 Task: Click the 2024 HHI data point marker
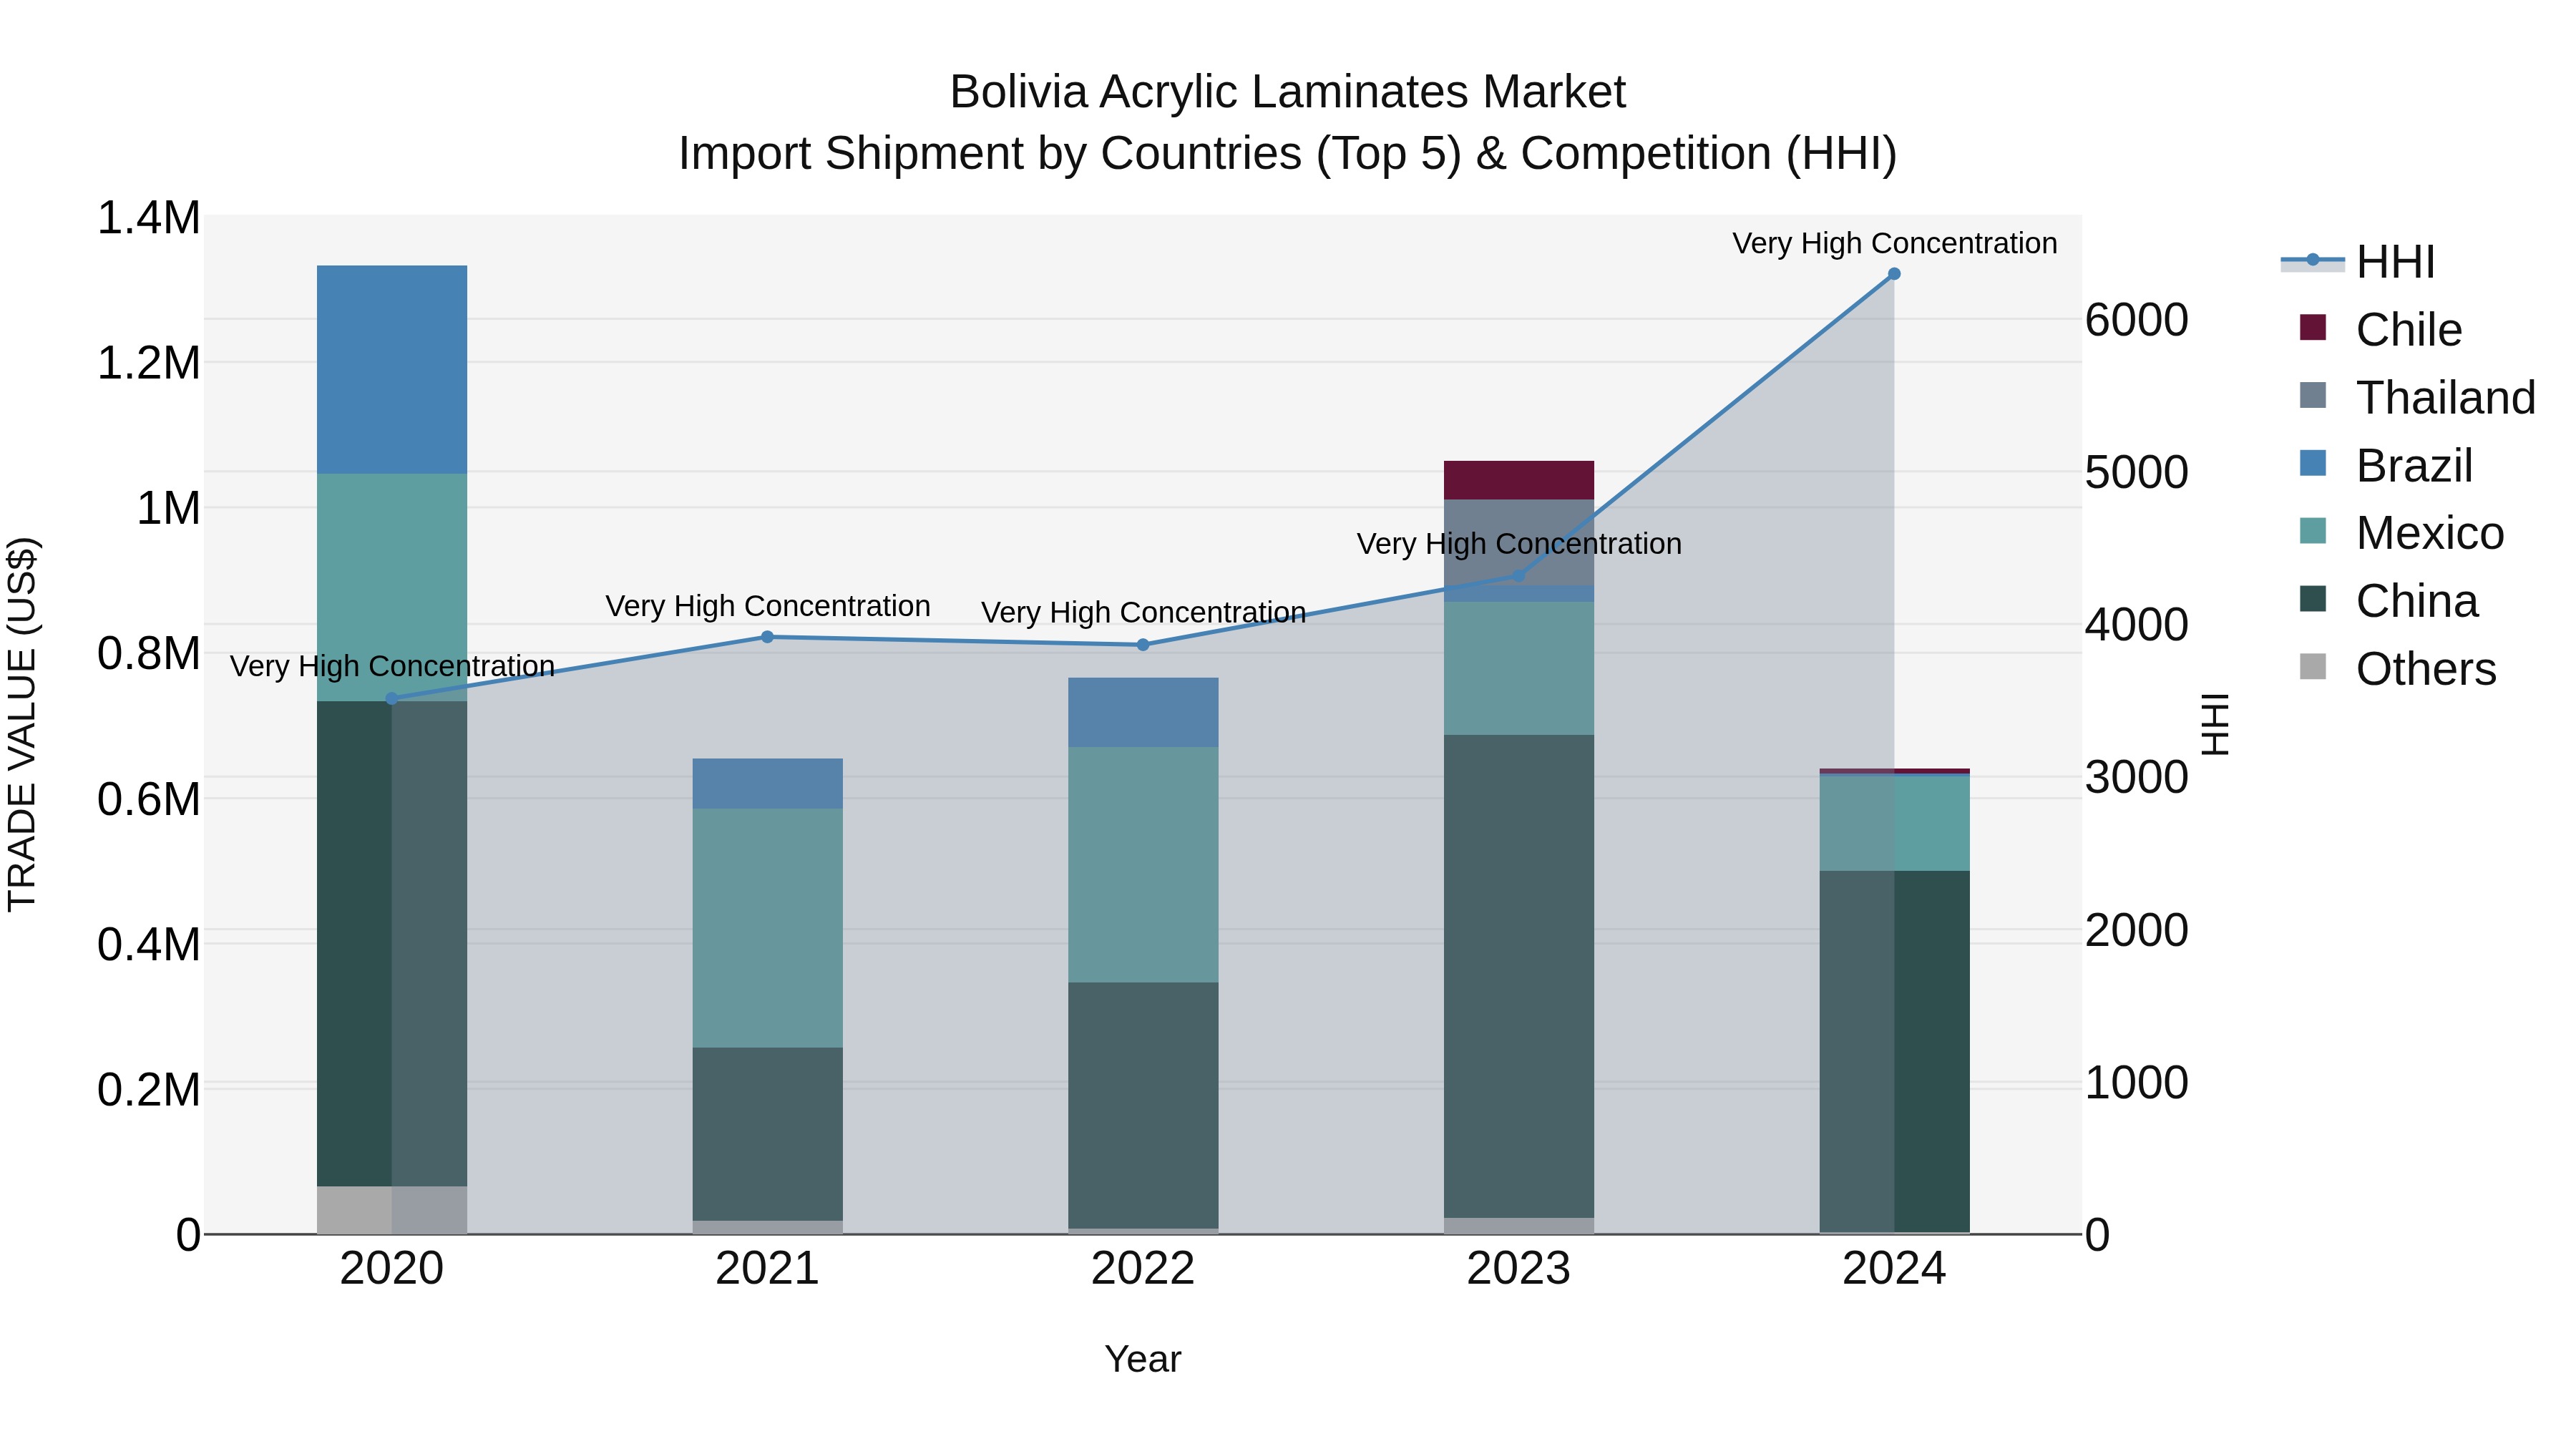(x=1894, y=274)
